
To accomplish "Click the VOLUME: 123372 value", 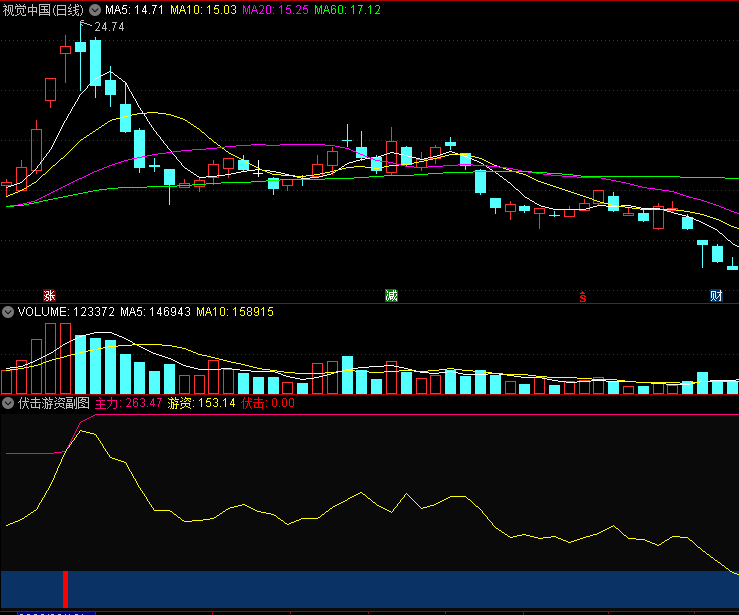I will point(66,312).
